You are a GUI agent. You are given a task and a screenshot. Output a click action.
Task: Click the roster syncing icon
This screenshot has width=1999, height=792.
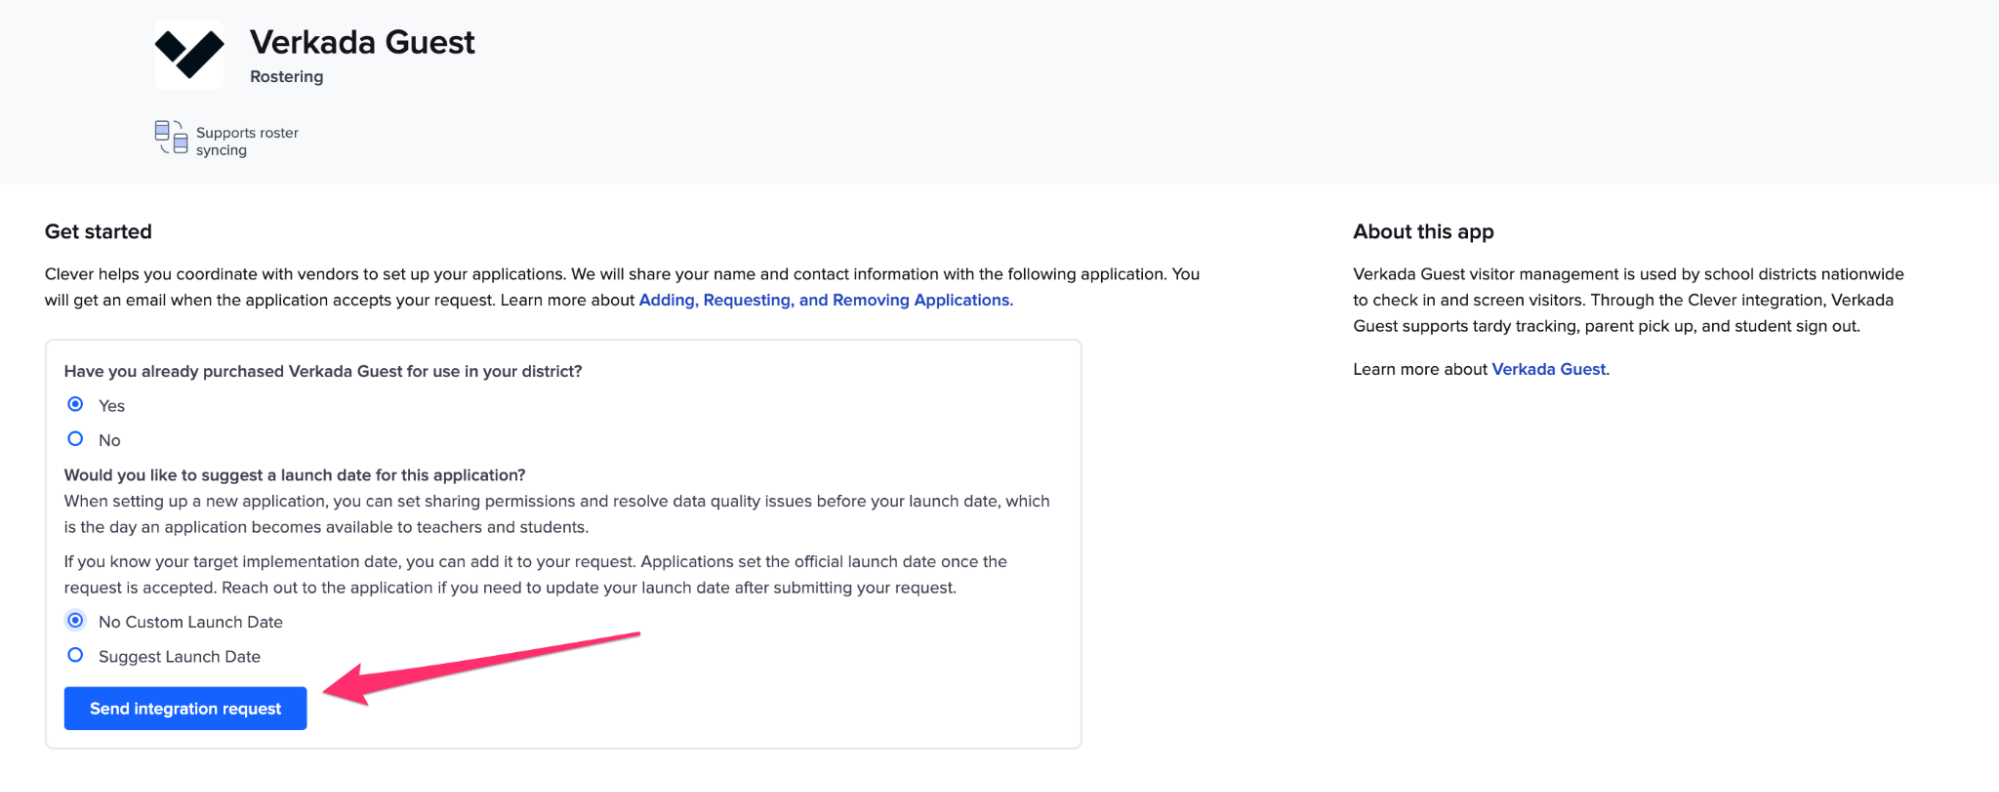point(171,138)
